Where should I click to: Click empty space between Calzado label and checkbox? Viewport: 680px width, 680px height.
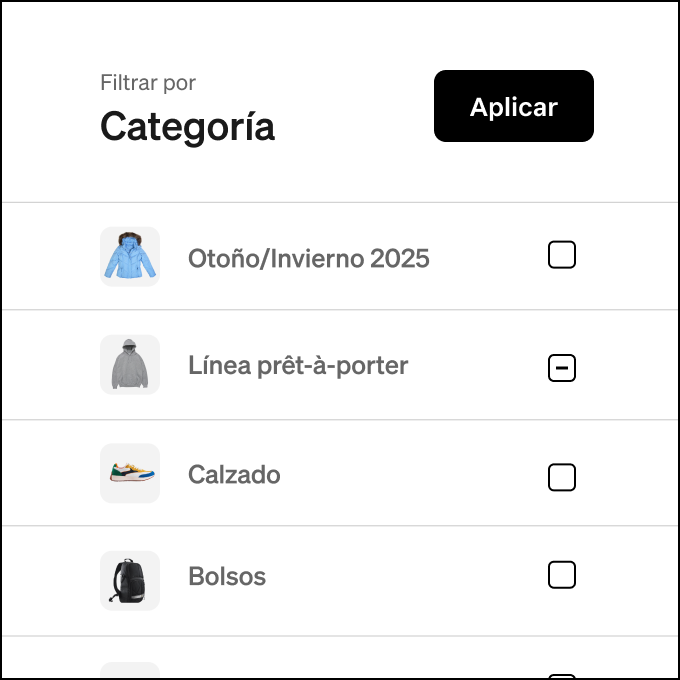point(414,474)
